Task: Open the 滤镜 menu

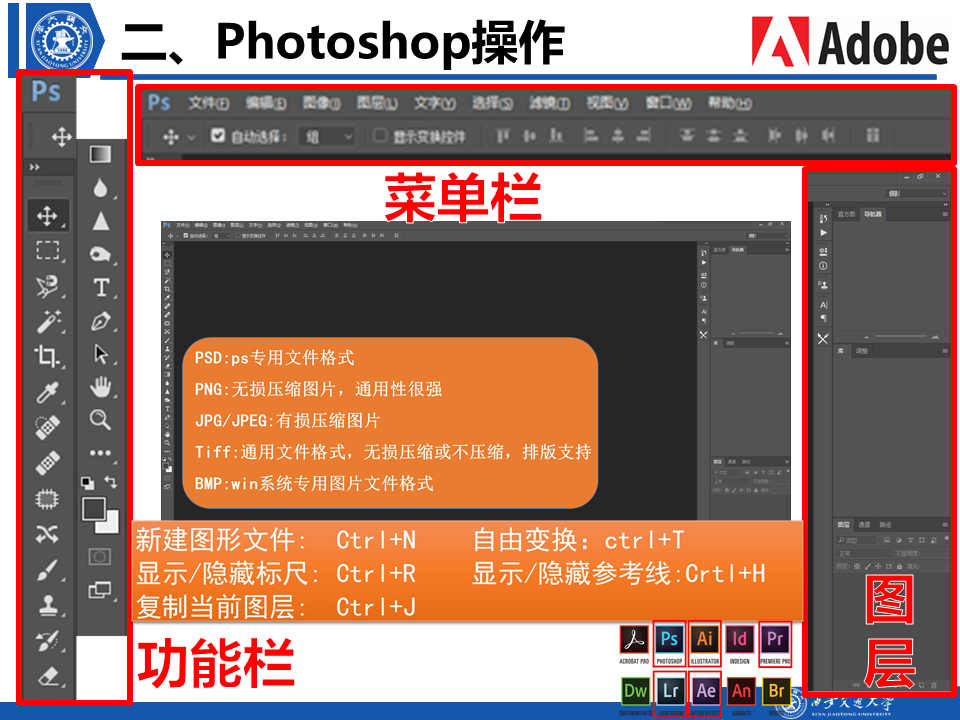Action: [x=549, y=103]
